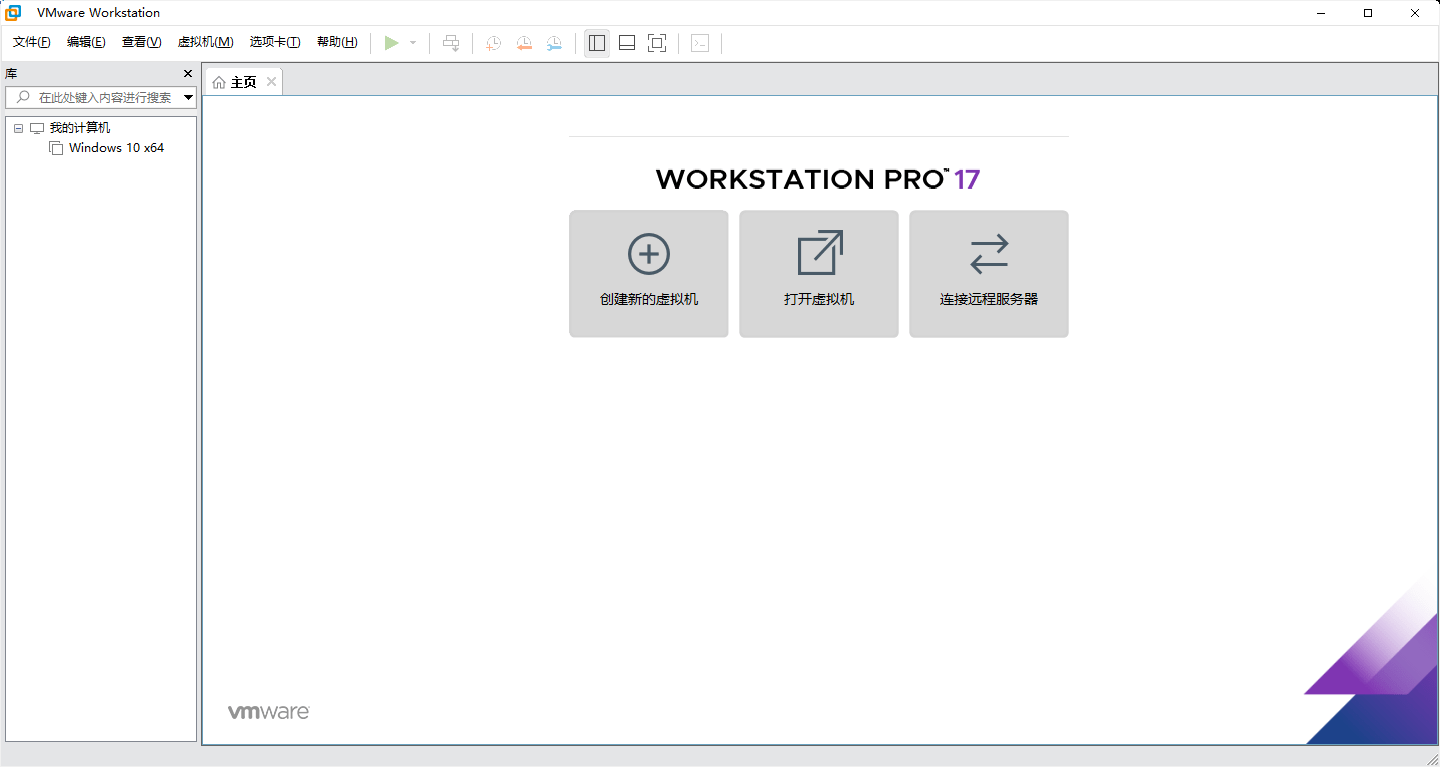Screen dimensions: 1440x767
Task: Click the computer icon beside 我的计算机
Action: (x=37, y=128)
